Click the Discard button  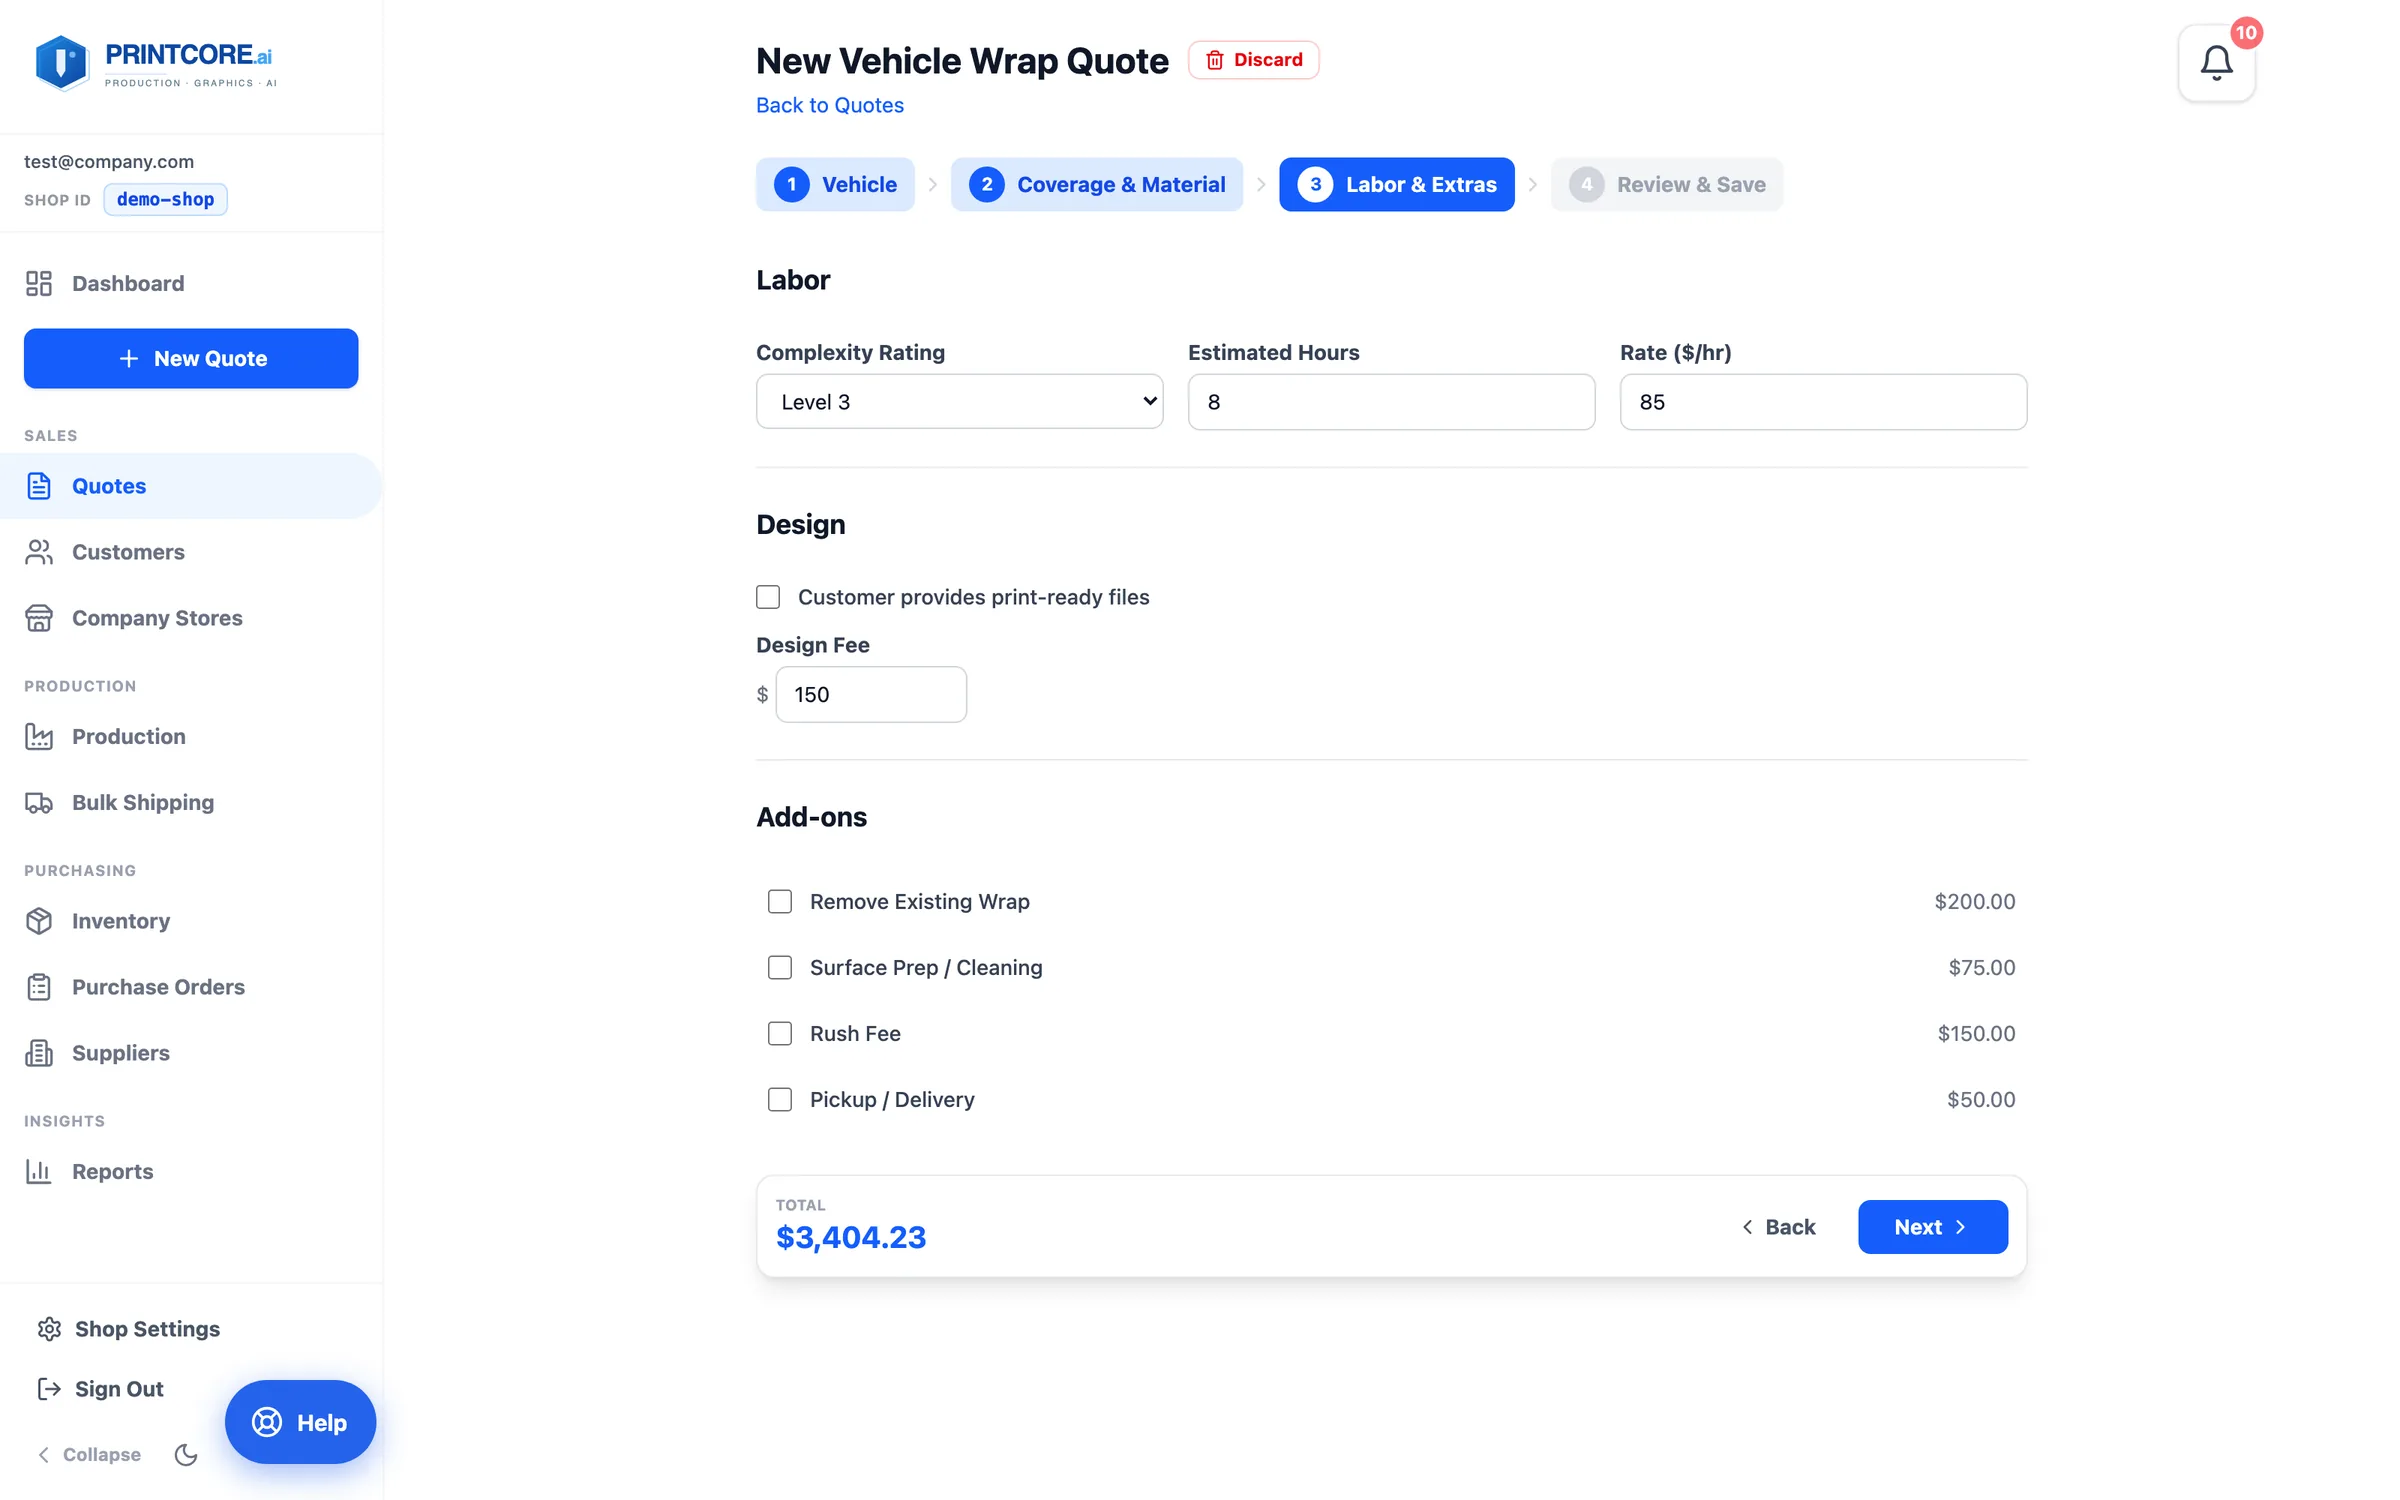(x=1253, y=60)
